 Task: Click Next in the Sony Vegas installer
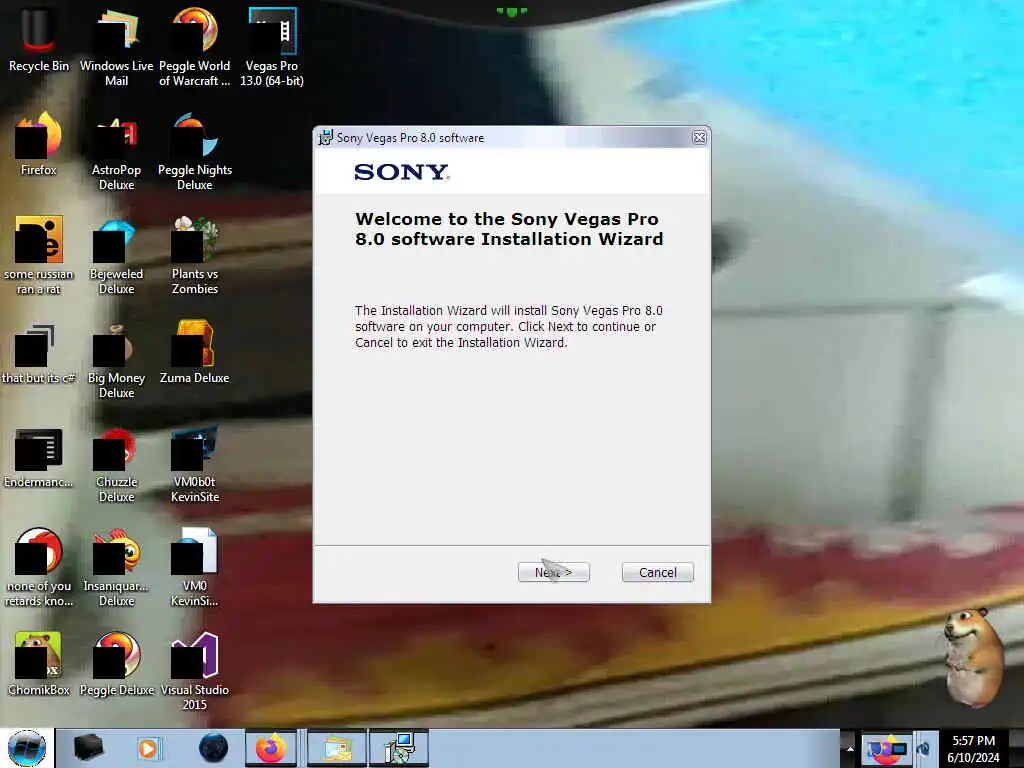click(553, 572)
